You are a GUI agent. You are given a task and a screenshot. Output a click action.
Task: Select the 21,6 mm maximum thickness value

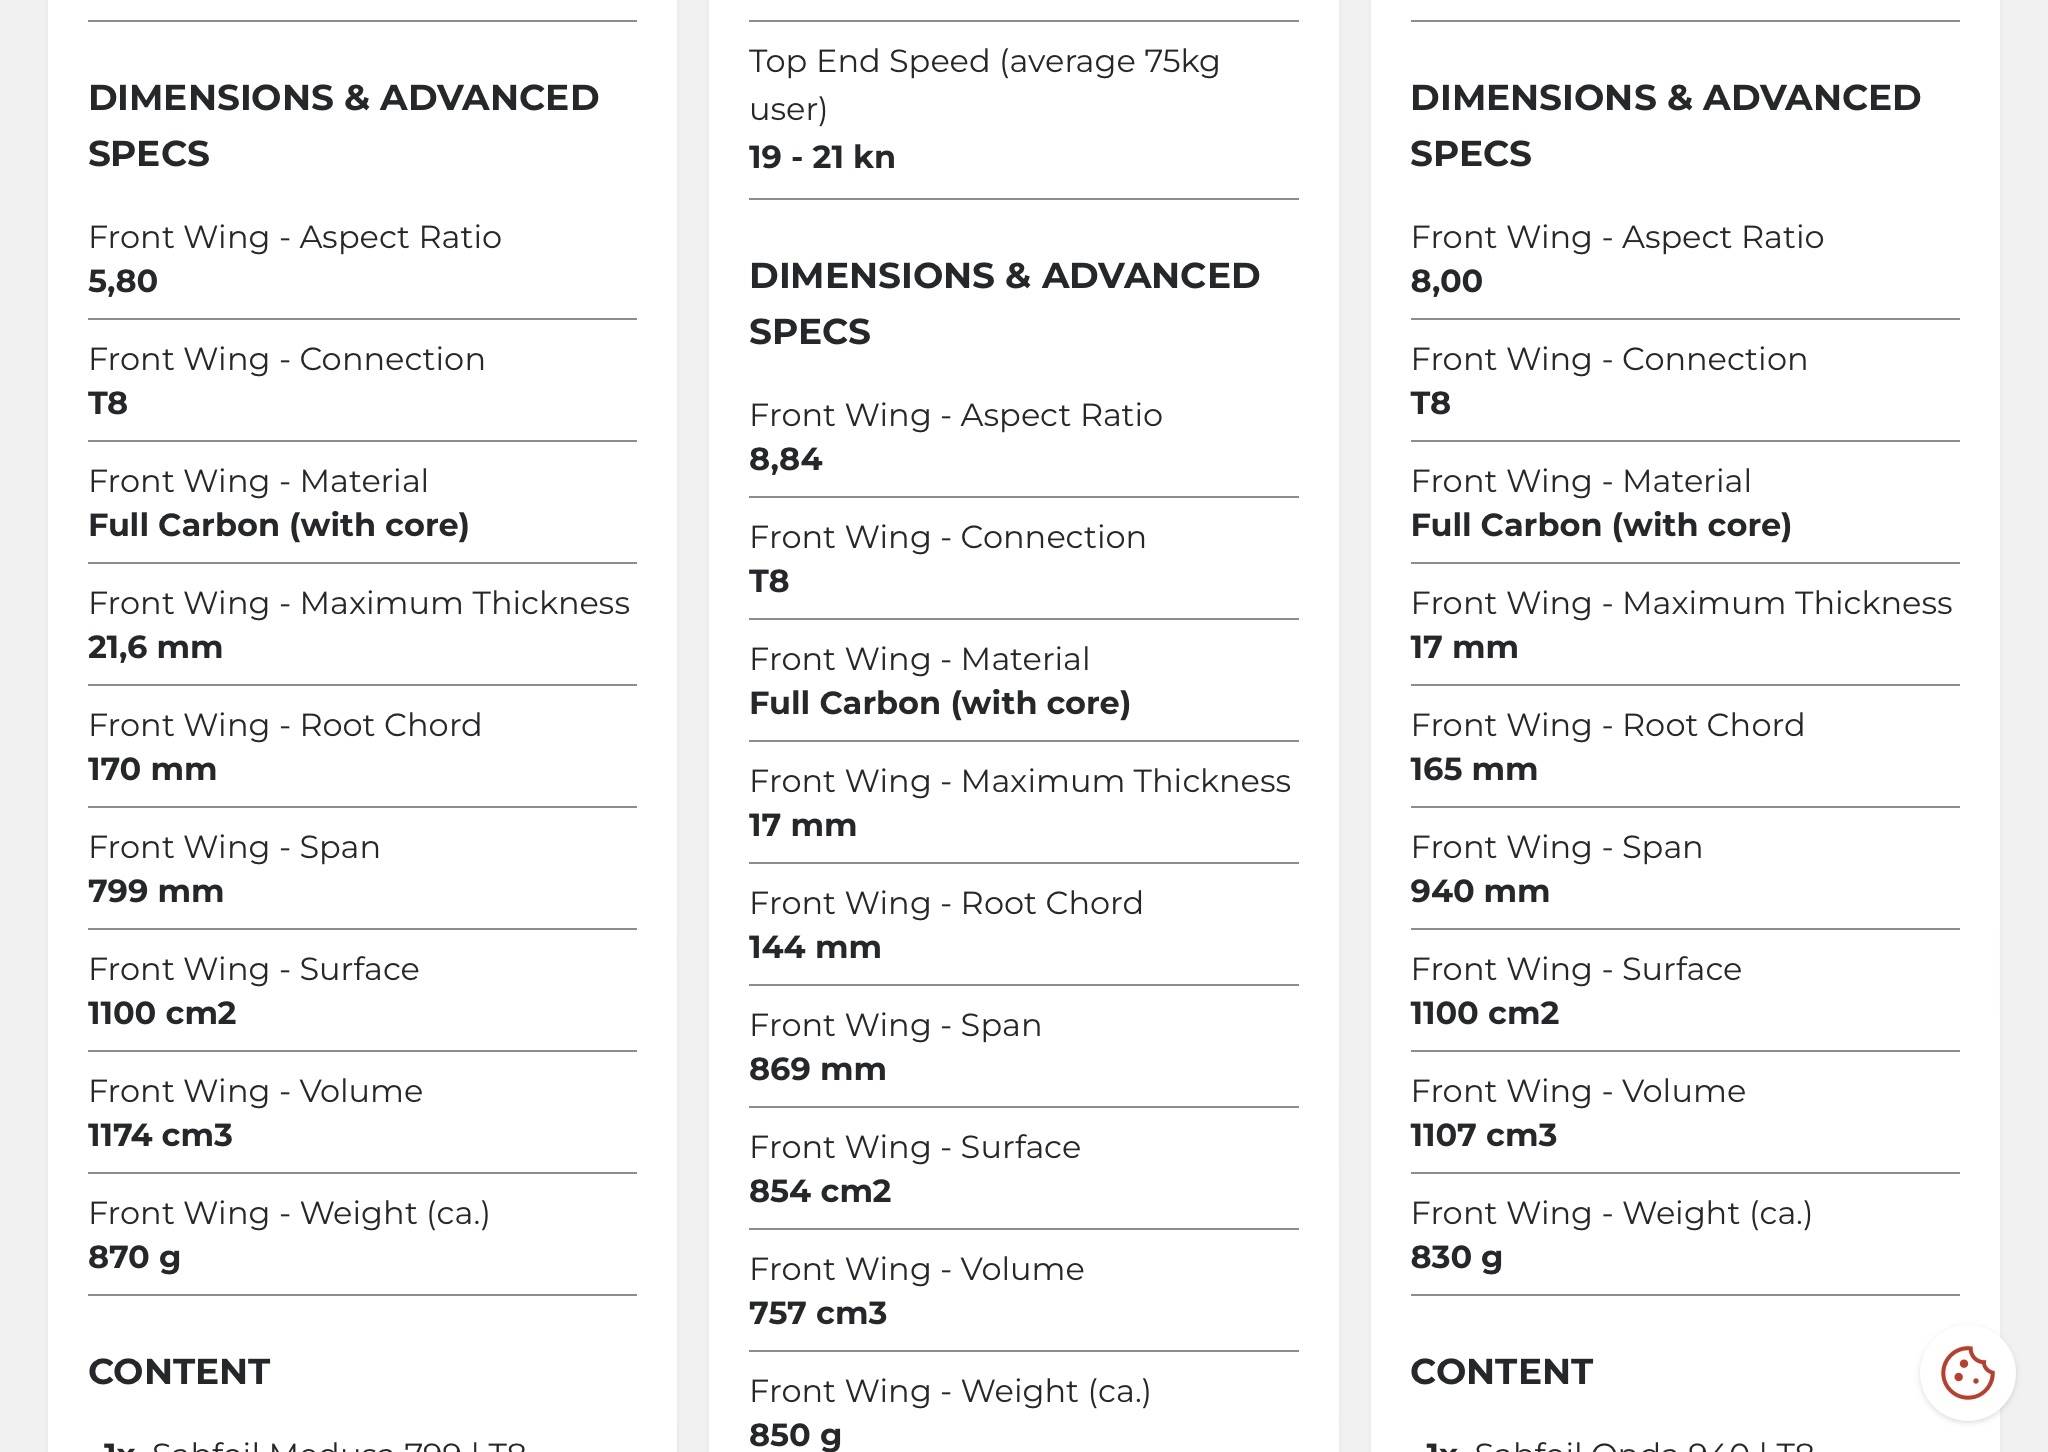(155, 647)
